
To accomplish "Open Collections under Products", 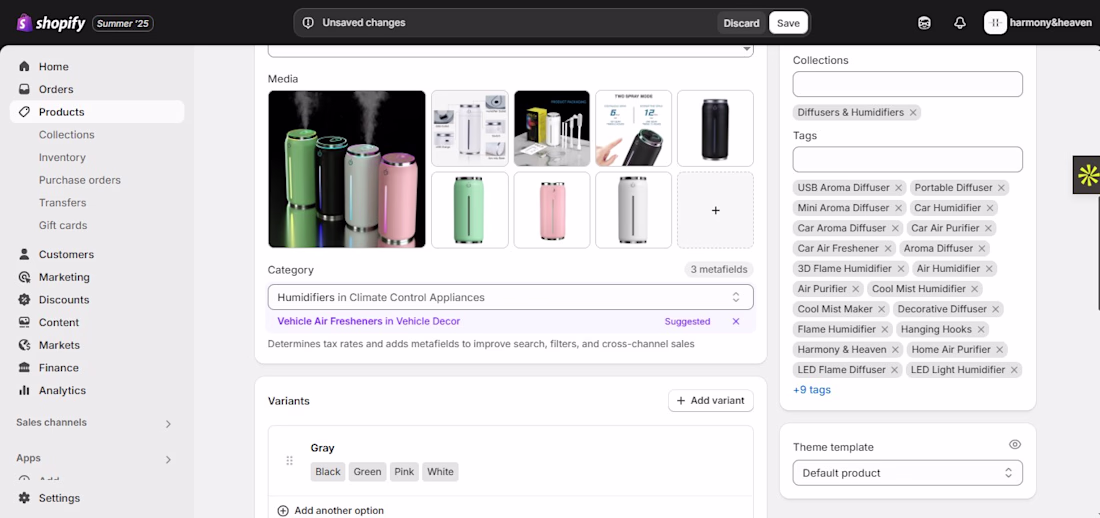I will 67,135.
